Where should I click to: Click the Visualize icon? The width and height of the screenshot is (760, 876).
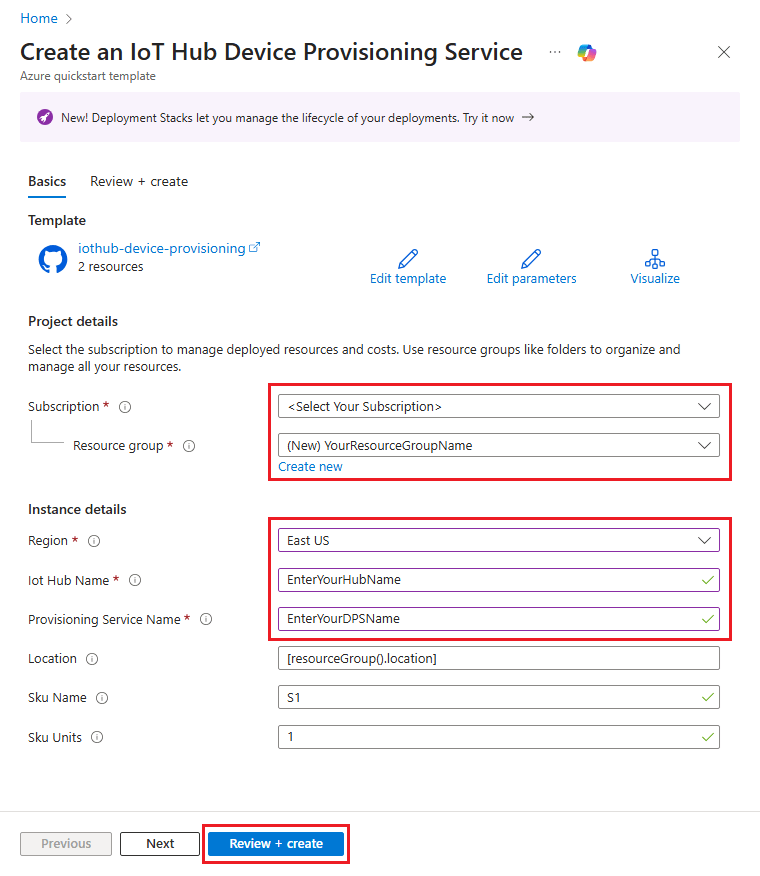655,258
